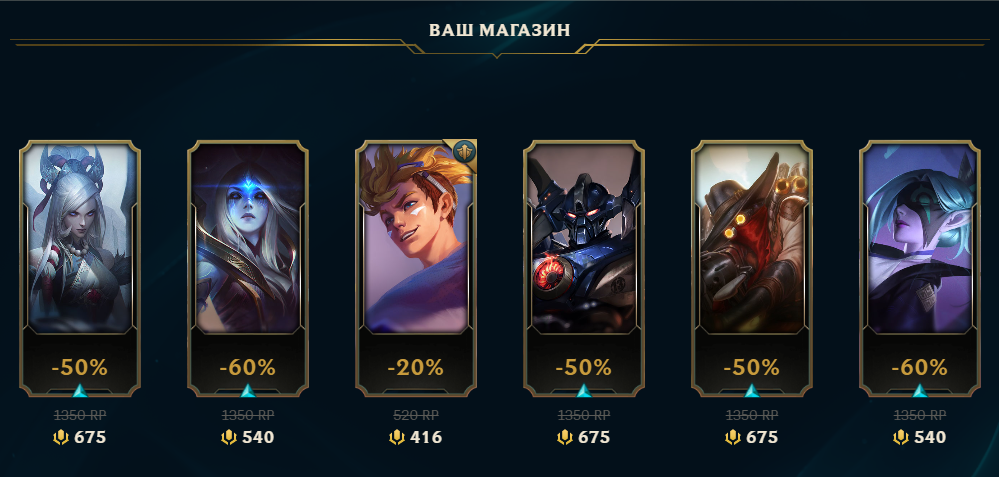Click the crossed-out 520 RP price
Viewport: 999px width, 477px height.
click(x=416, y=415)
